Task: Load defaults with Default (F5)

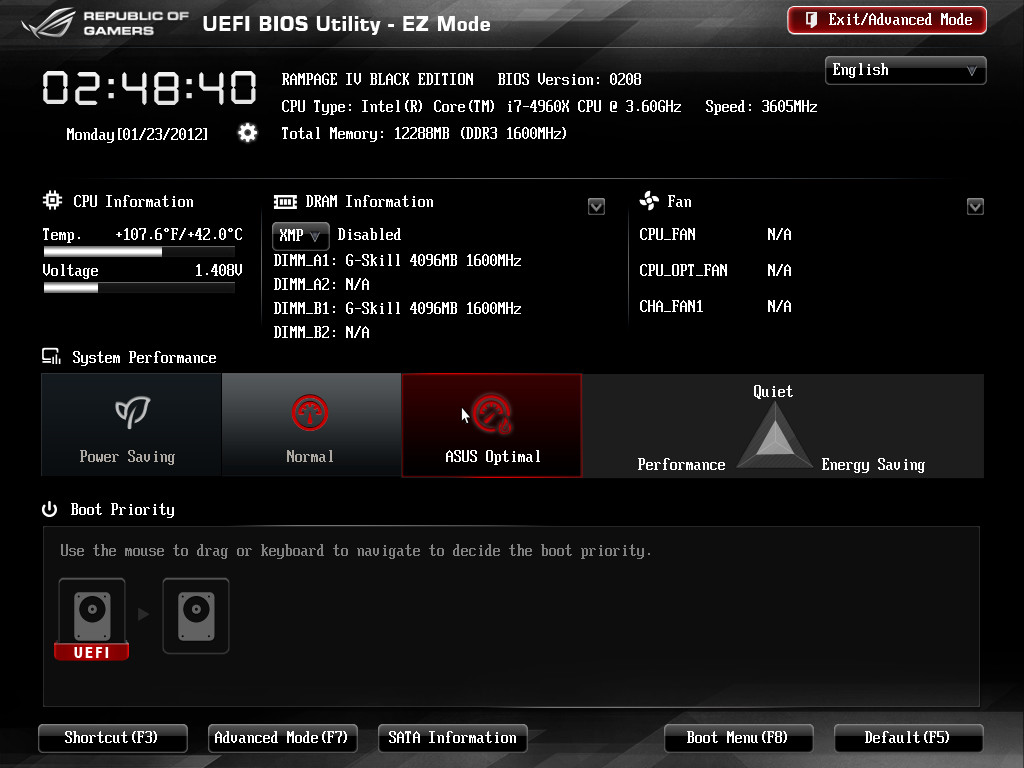Action: (908, 738)
